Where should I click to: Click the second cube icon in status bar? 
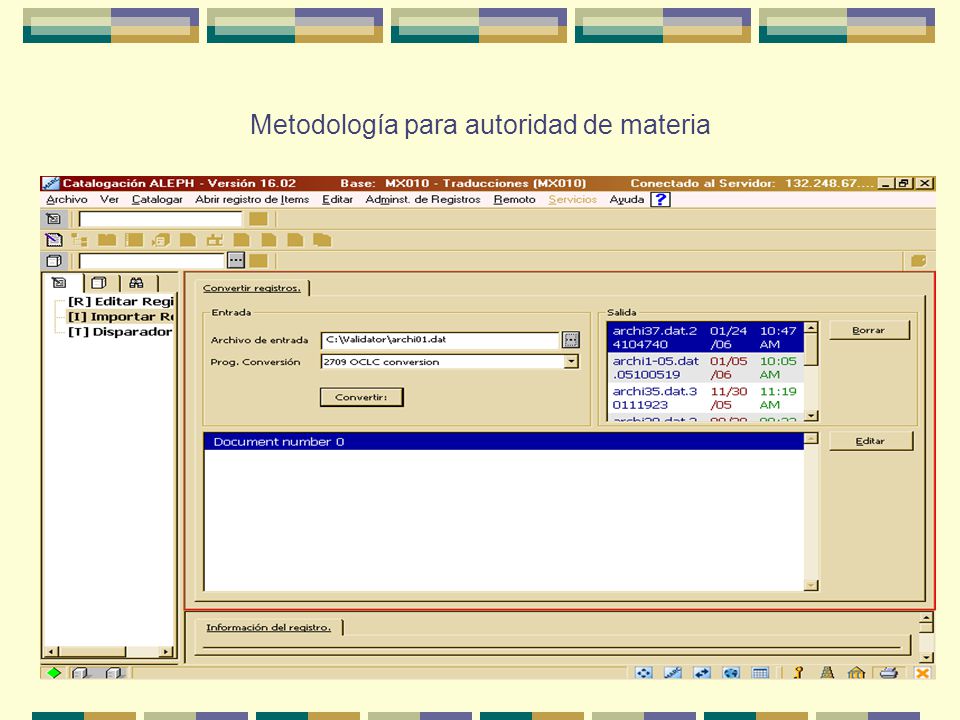113,673
